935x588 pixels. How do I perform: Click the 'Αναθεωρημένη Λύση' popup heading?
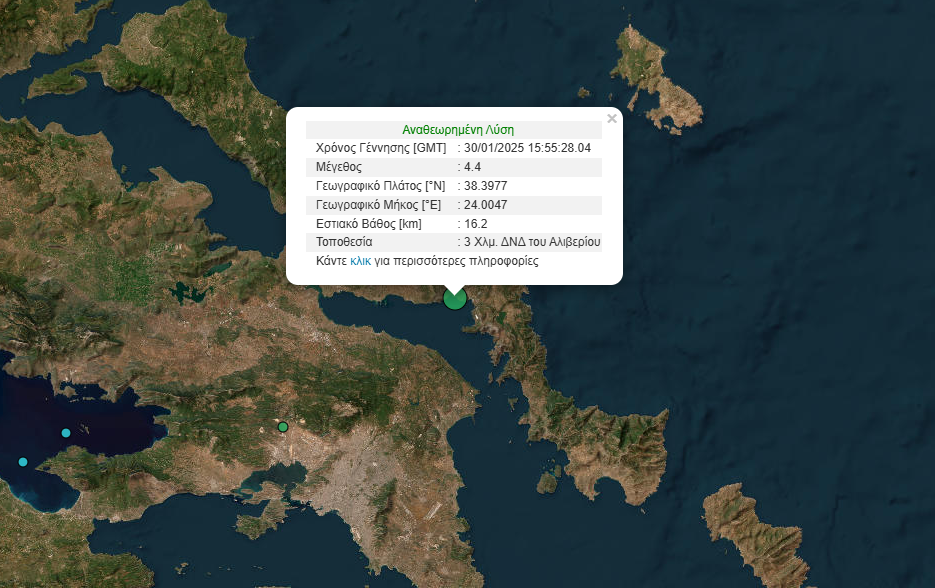pyautogui.click(x=458, y=130)
